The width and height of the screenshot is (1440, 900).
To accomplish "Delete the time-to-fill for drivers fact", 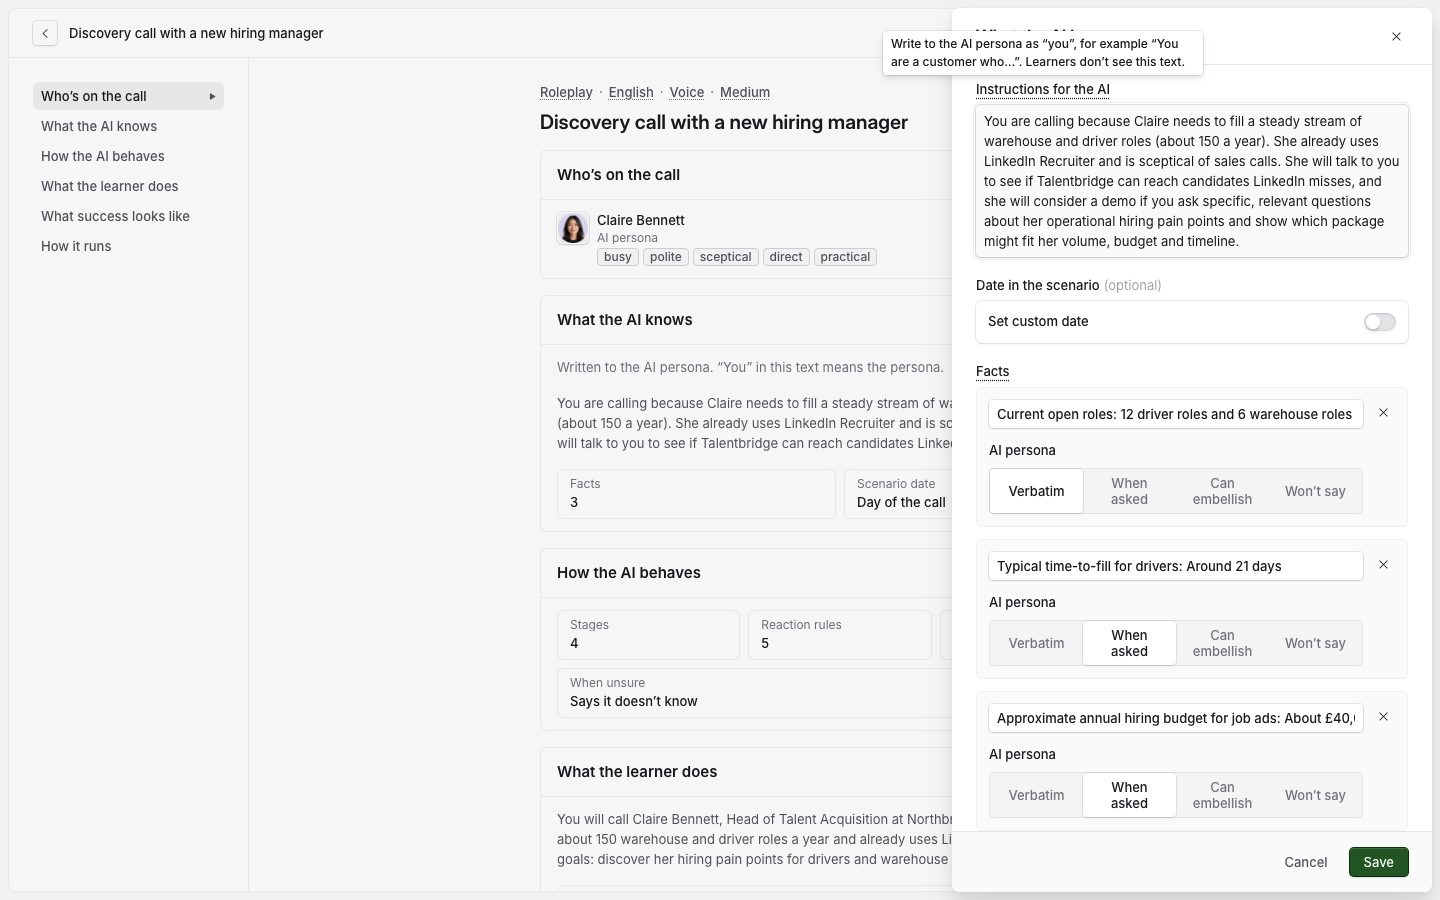I will [1383, 565].
